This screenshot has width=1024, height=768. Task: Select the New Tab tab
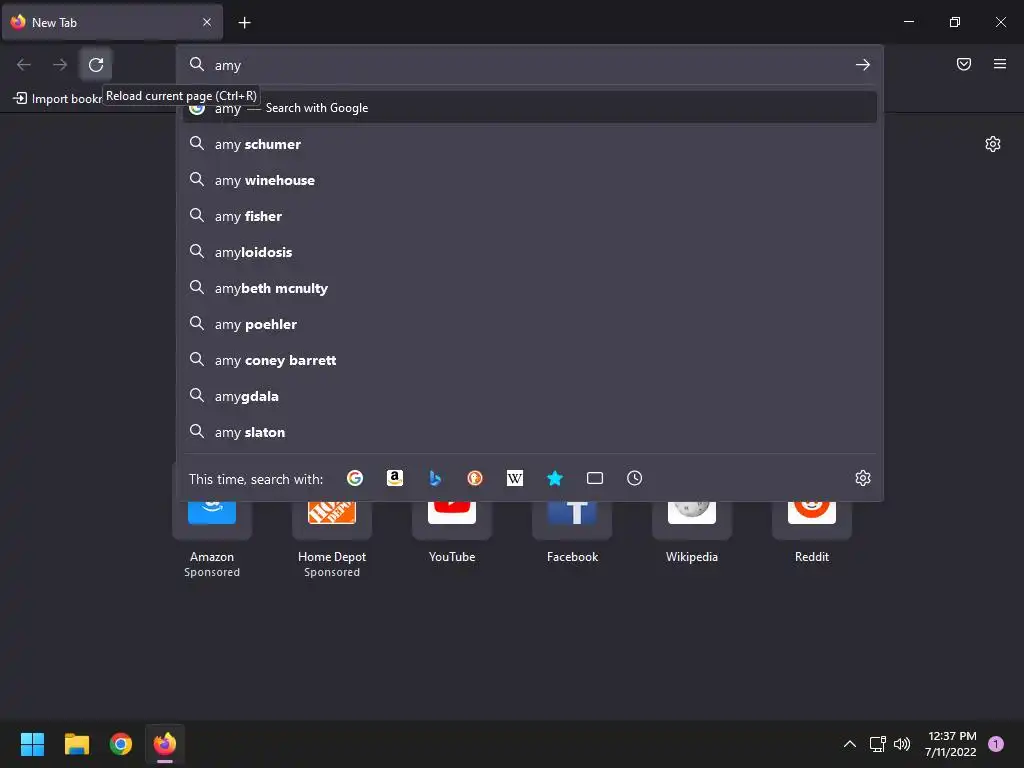click(112, 22)
